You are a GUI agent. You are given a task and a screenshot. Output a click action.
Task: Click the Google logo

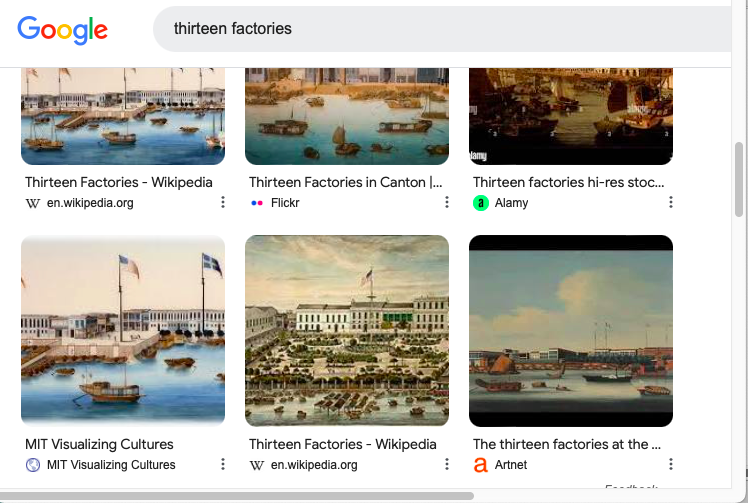[x=62, y=29]
